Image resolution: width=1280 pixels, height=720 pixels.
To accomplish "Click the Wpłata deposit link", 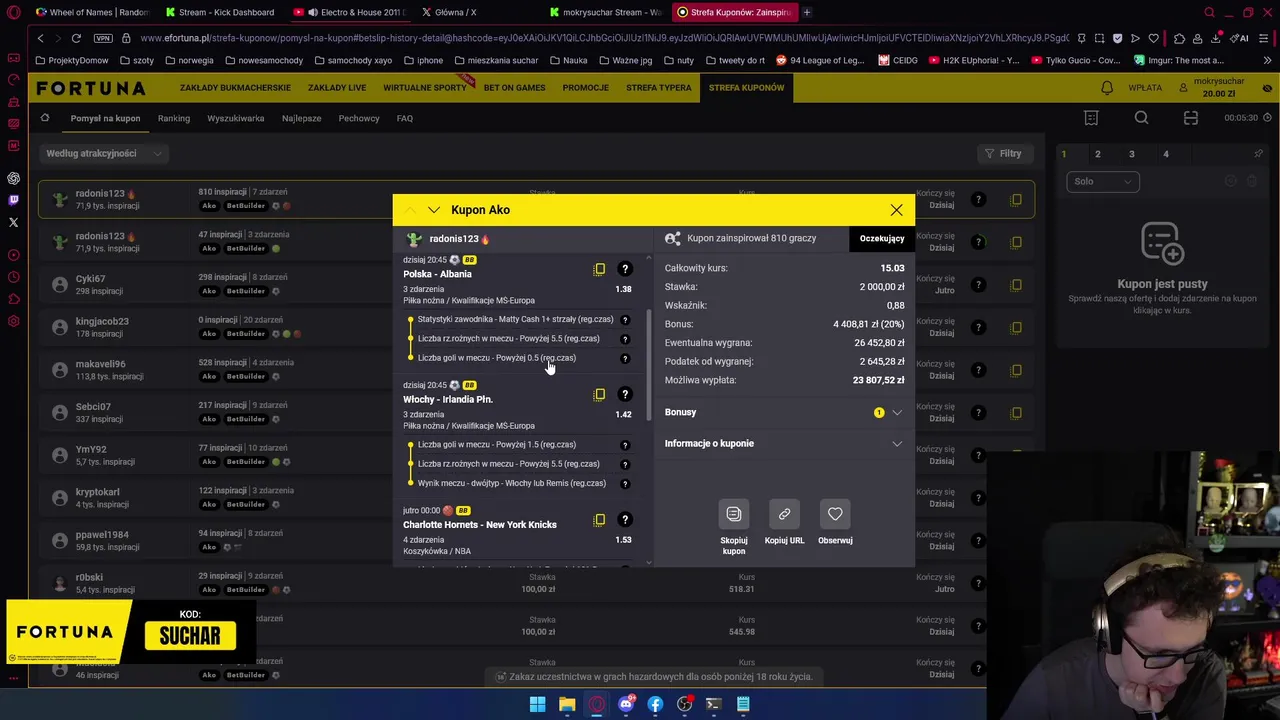I will pyautogui.click(x=1145, y=88).
